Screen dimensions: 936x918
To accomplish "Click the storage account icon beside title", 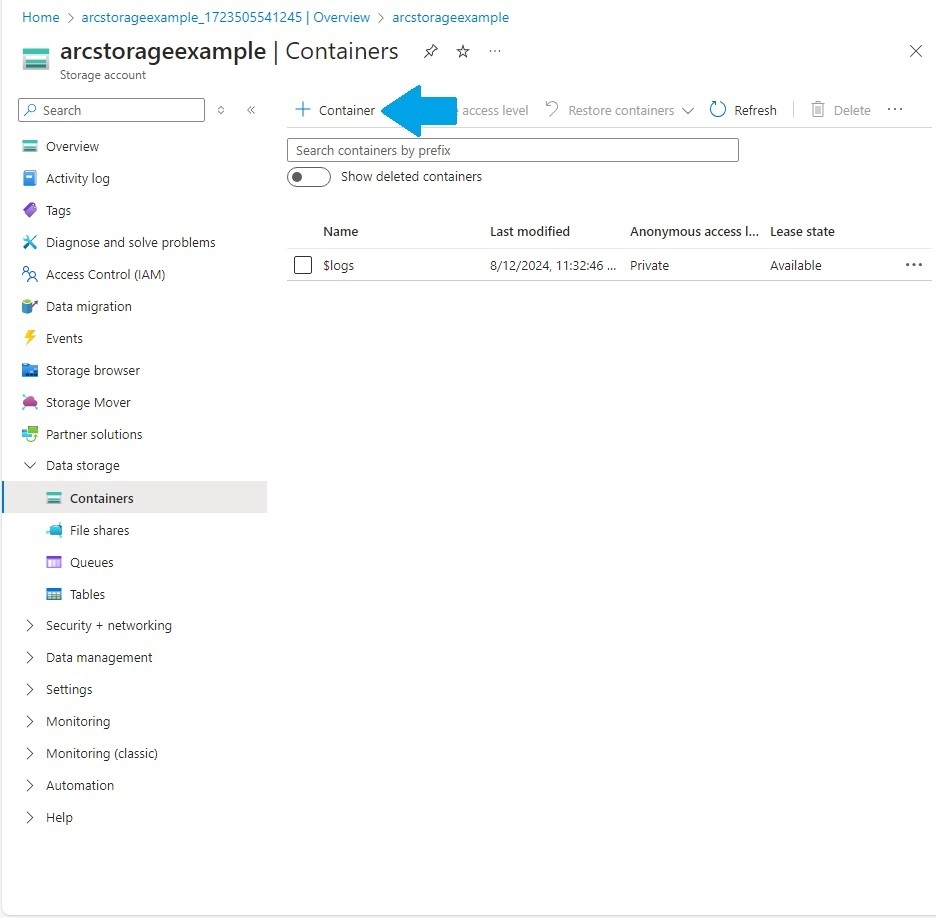I will coord(35,60).
